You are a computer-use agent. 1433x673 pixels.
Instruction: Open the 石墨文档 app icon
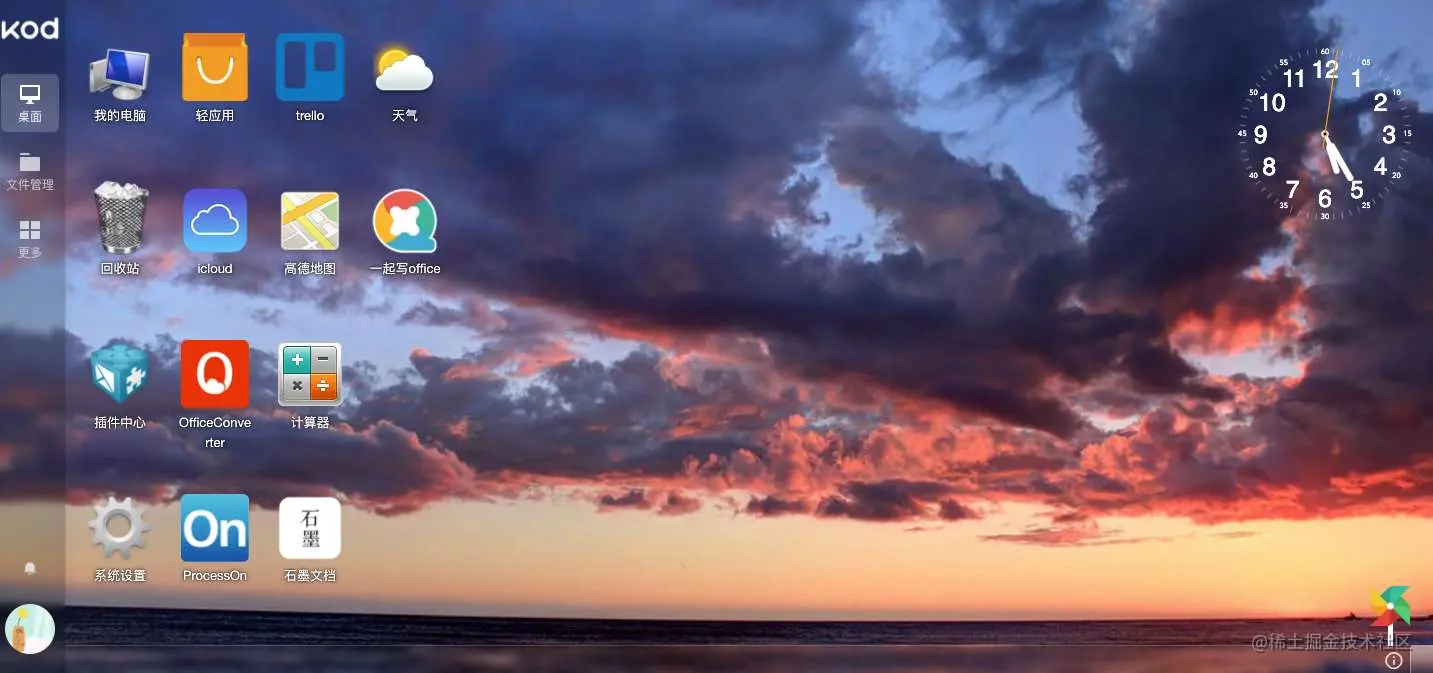(x=310, y=528)
